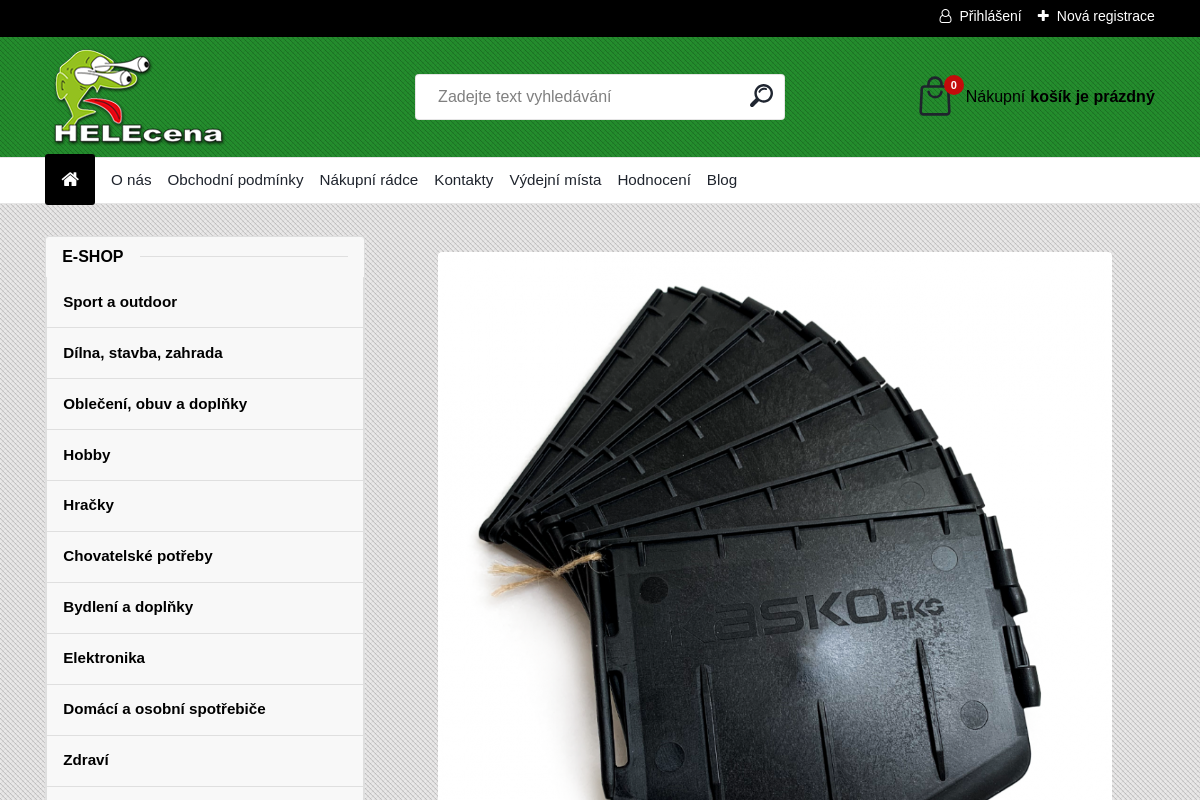Viewport: 1200px width, 800px height.
Task: Click the HELEcena fish logo
Action: pos(138,97)
